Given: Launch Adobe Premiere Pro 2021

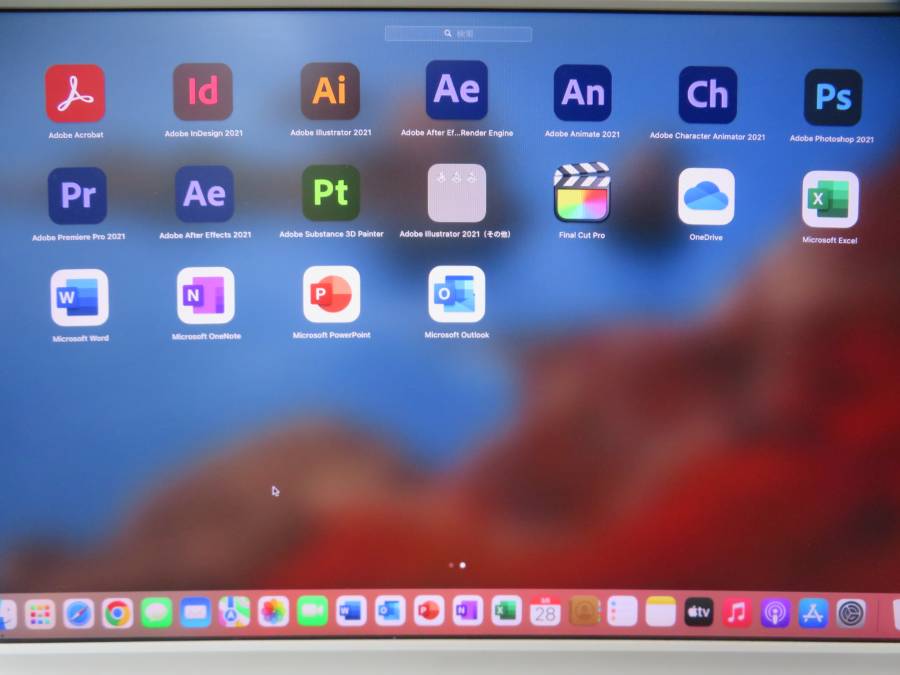Looking at the screenshot, I should [x=77, y=195].
